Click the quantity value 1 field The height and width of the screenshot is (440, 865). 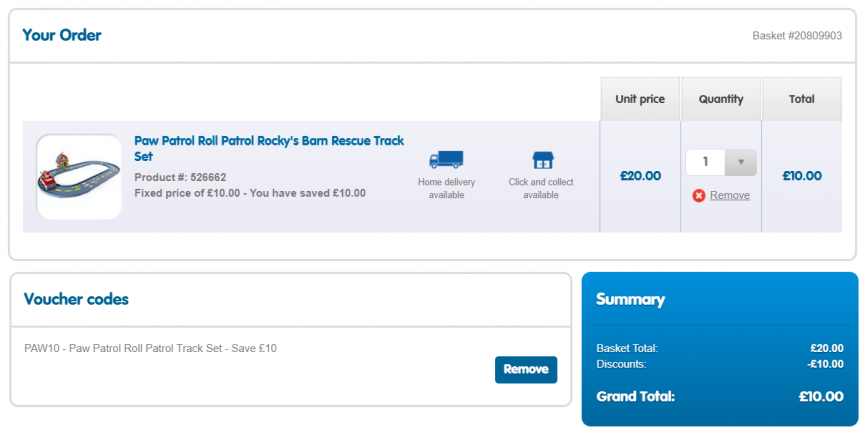click(x=706, y=162)
